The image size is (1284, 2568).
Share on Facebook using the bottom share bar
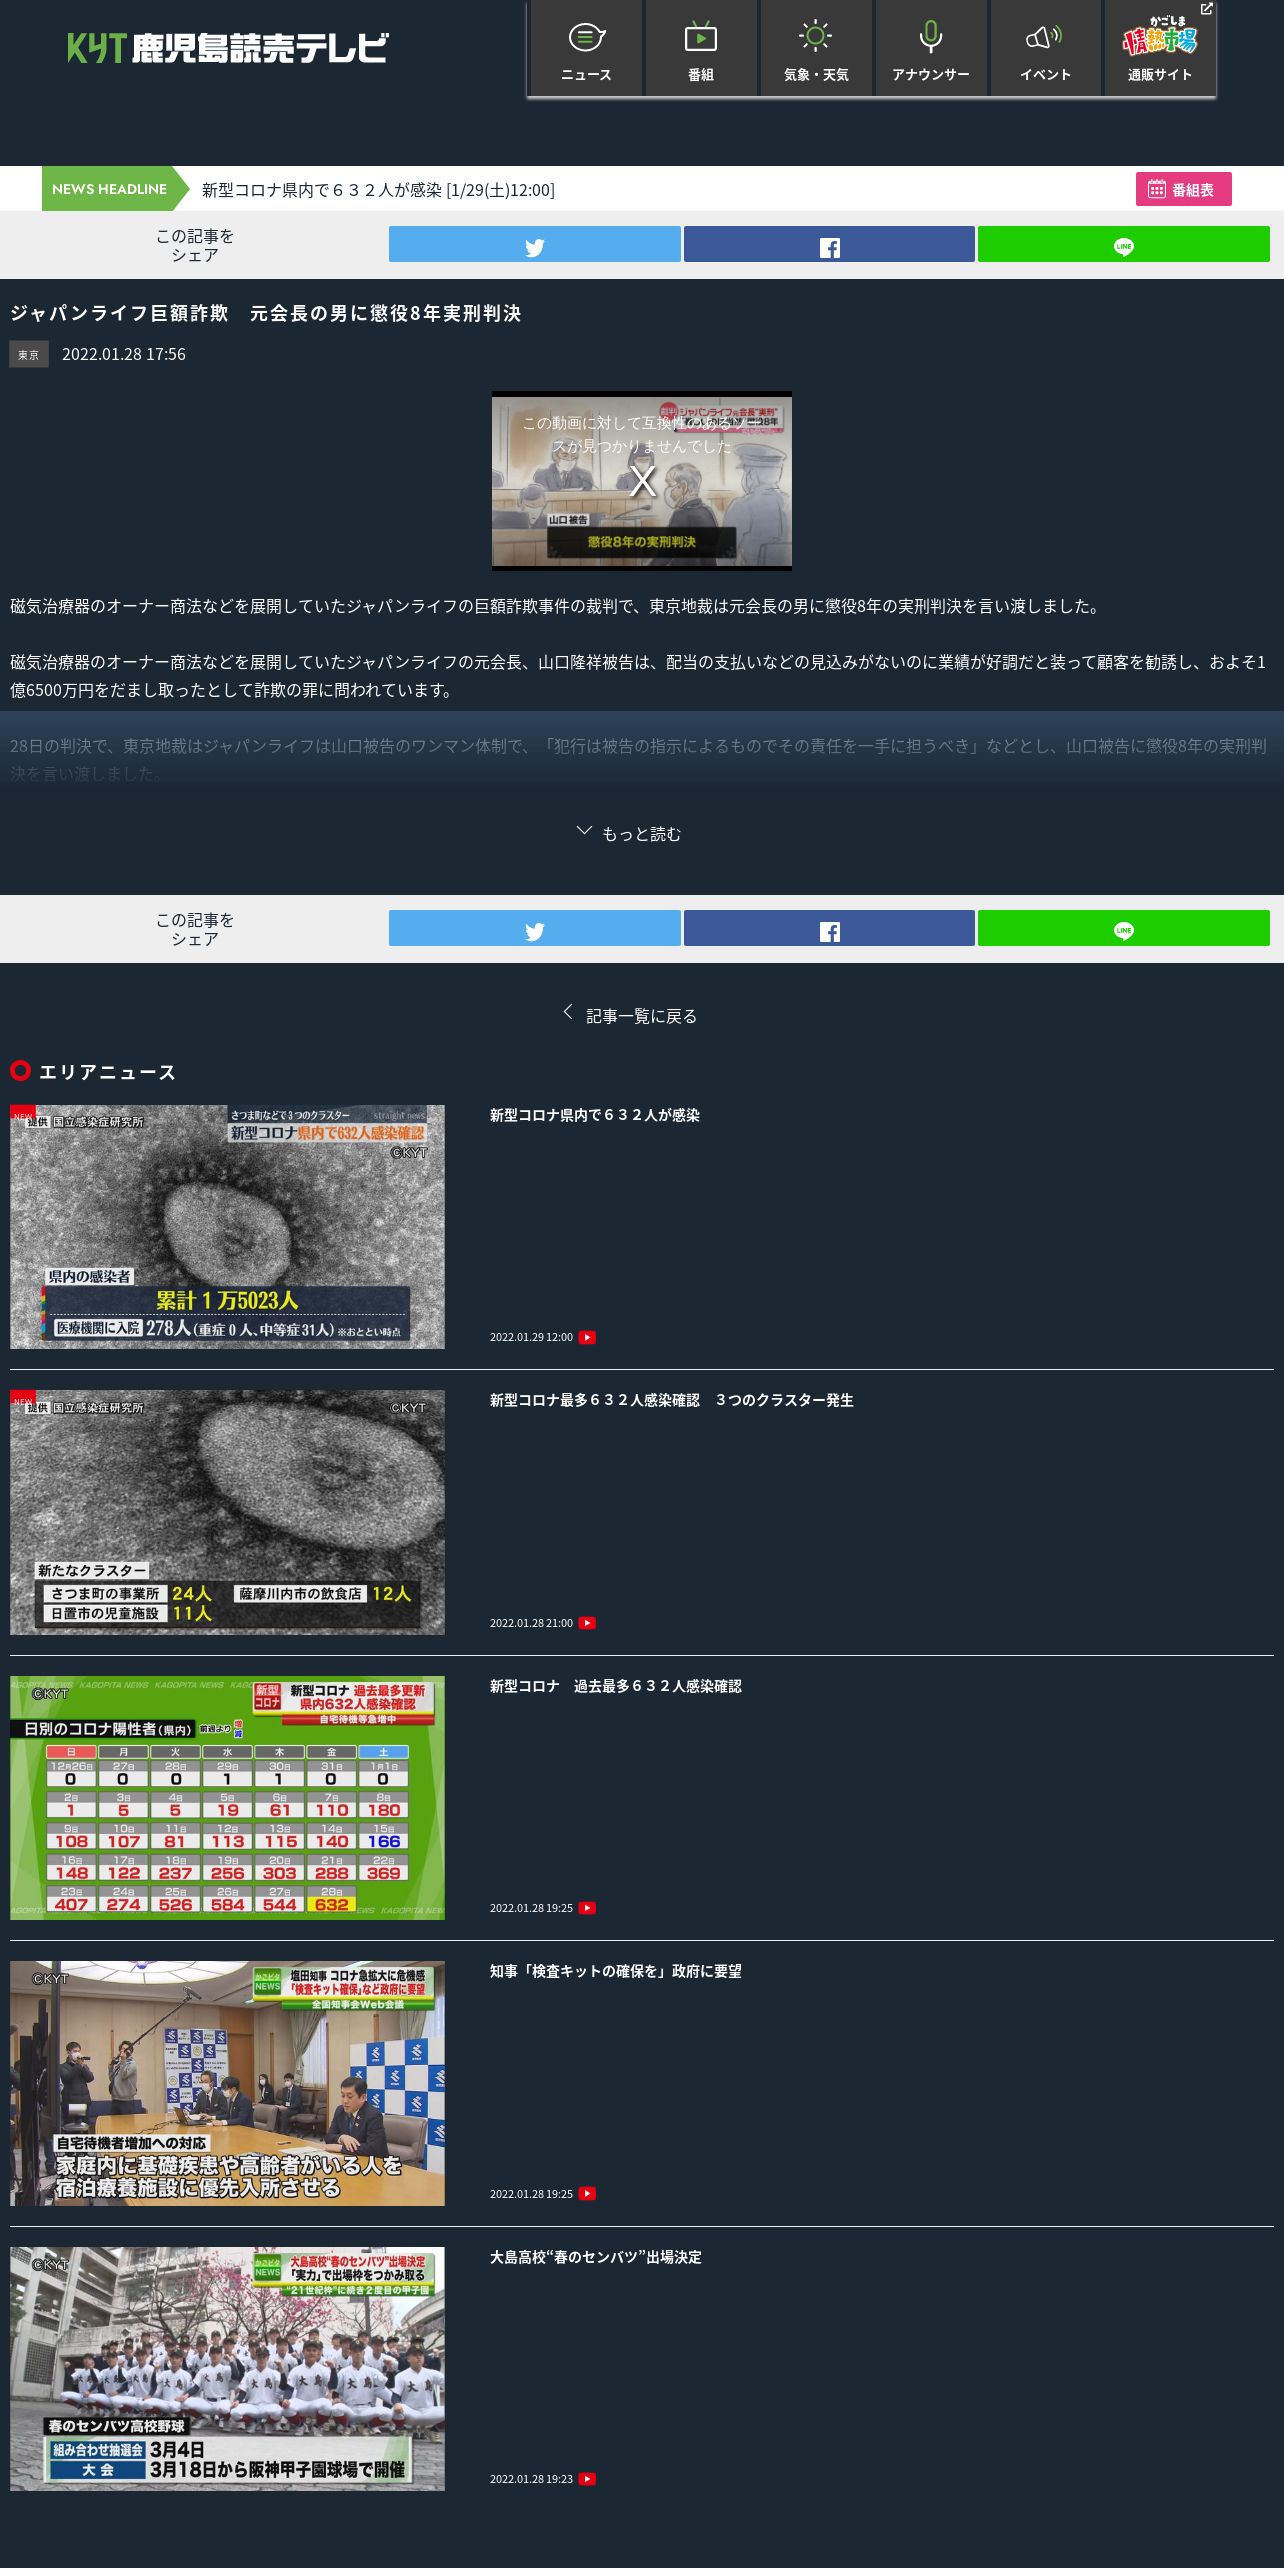coord(829,929)
